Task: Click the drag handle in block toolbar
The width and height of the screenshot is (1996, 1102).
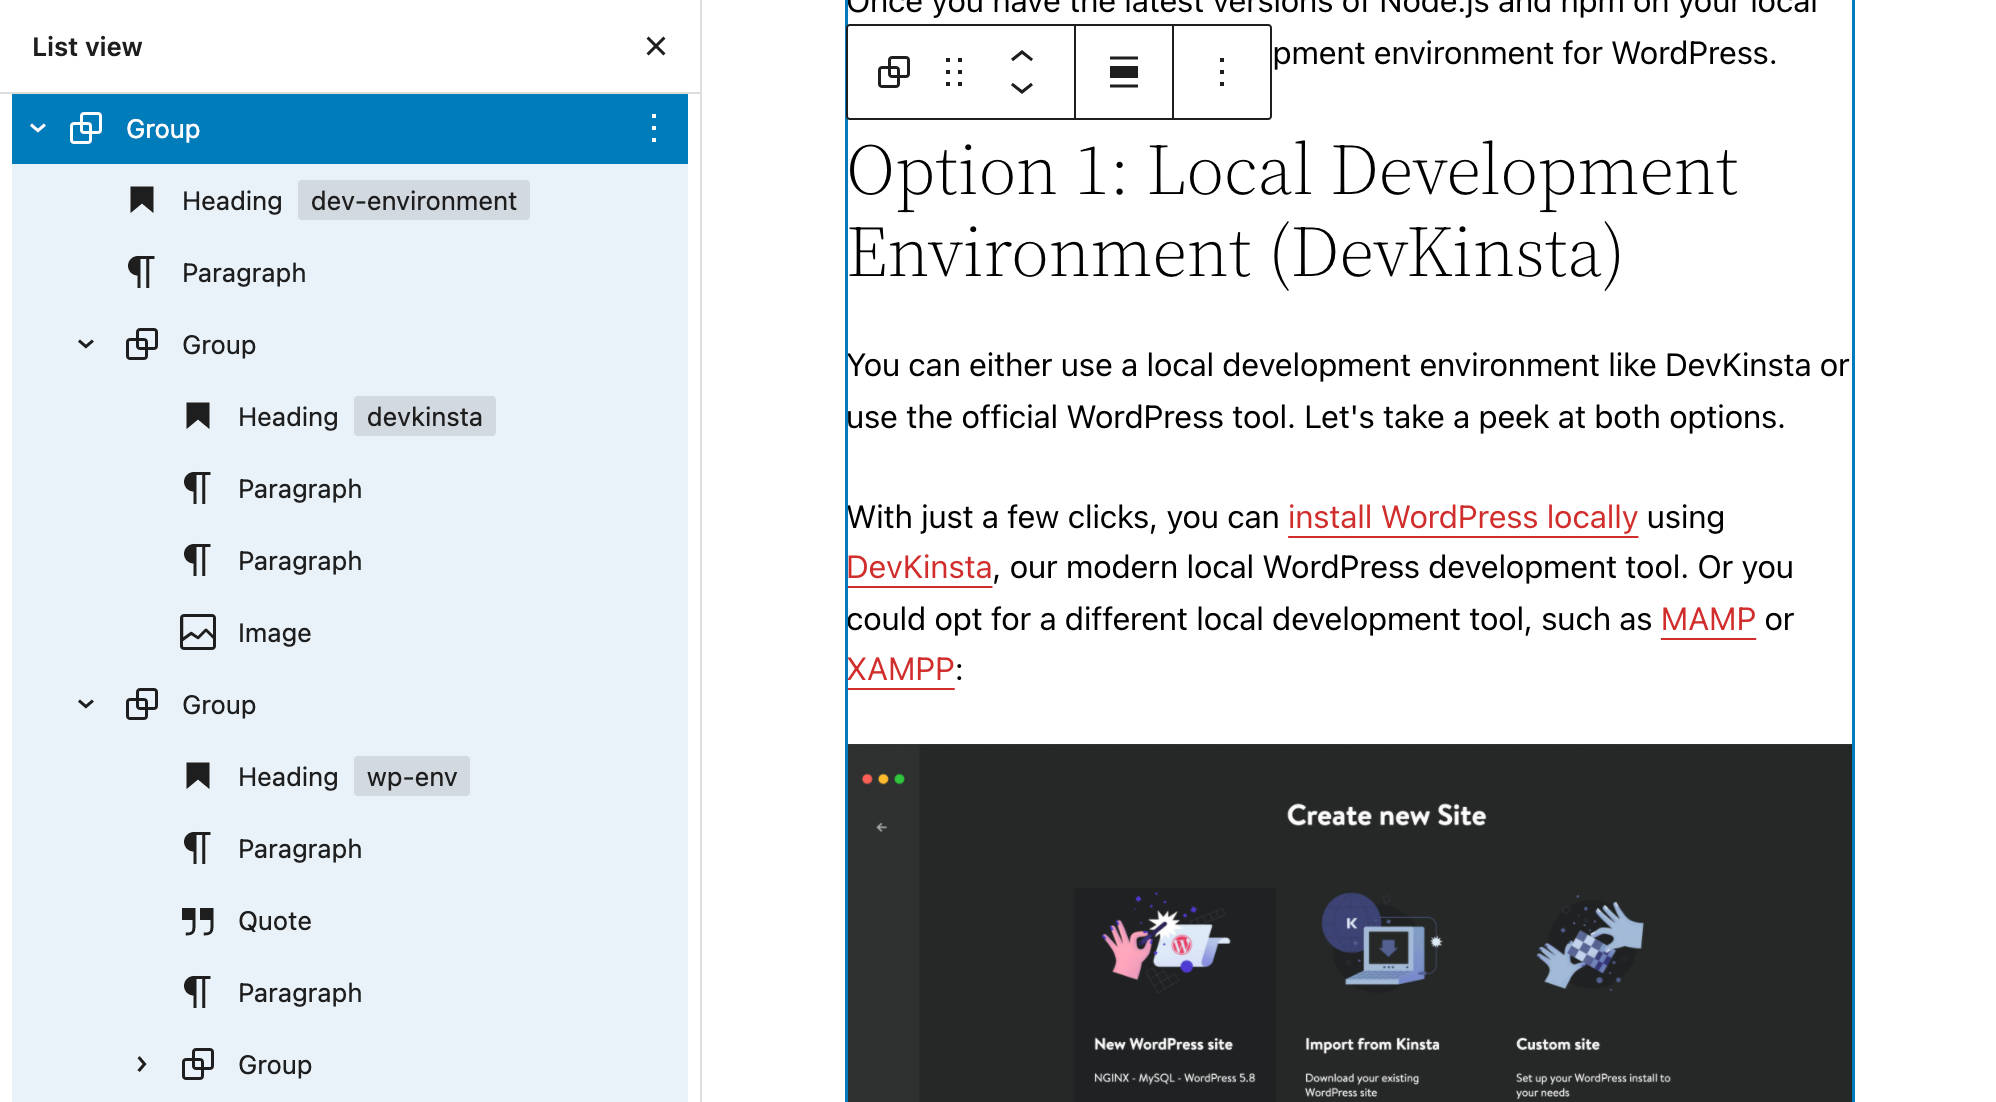Action: pos(954,72)
